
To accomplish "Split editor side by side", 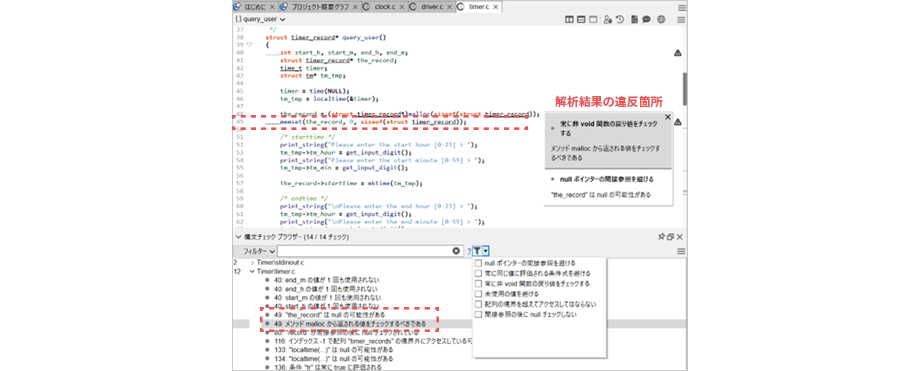I will pyautogui.click(x=569, y=19).
